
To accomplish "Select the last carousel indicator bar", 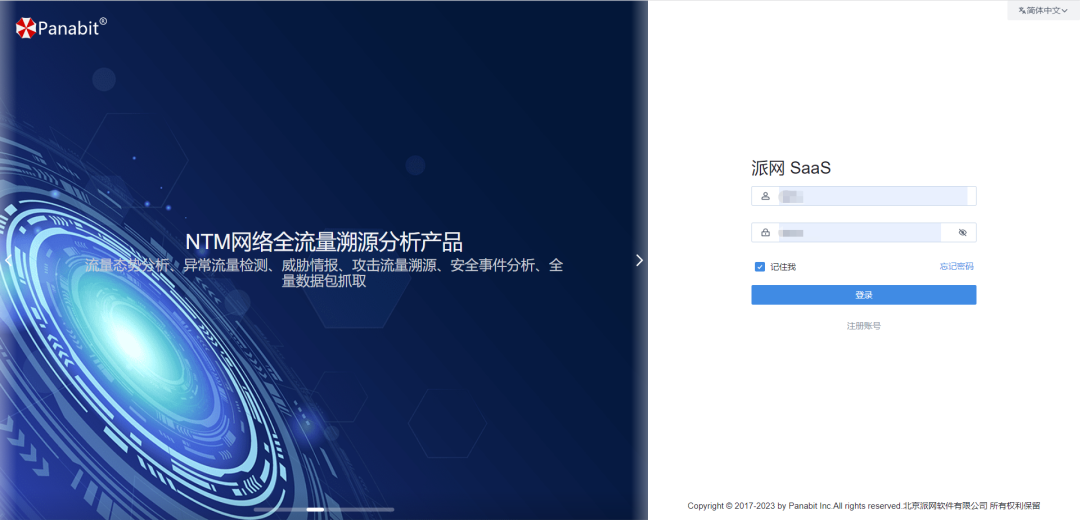I will [x=385, y=510].
